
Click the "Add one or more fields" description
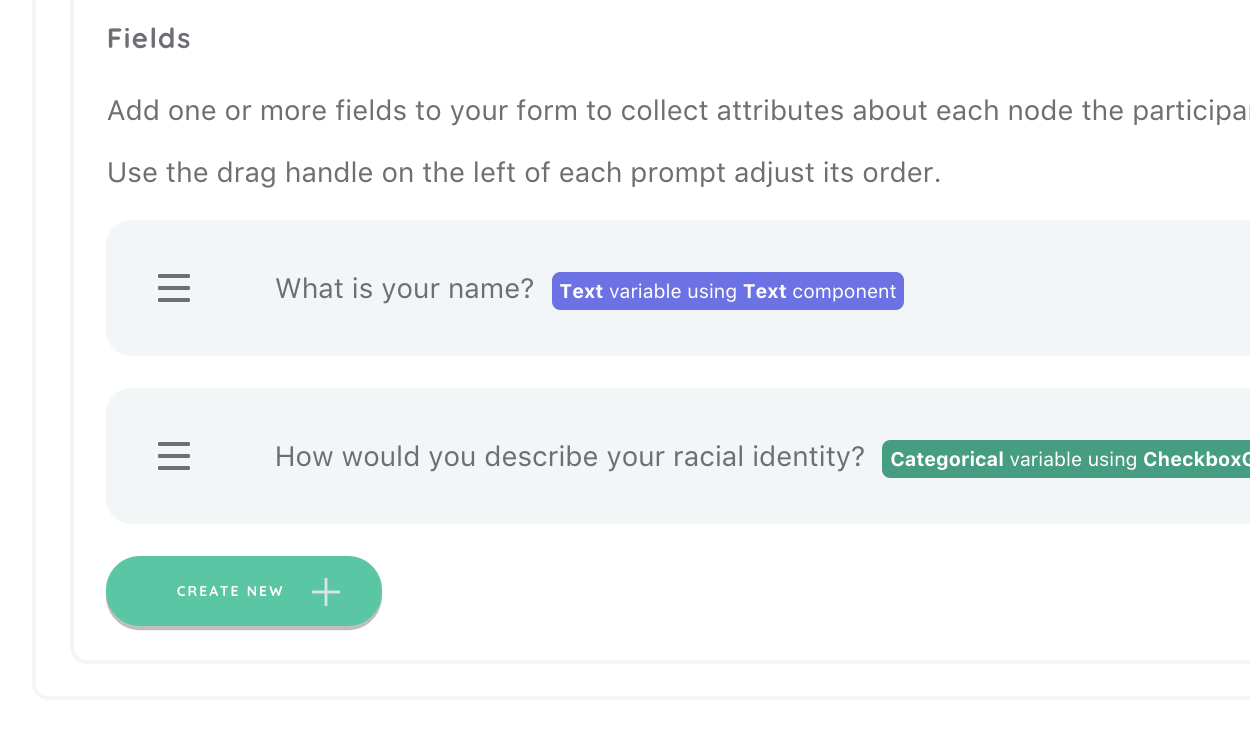coord(678,110)
